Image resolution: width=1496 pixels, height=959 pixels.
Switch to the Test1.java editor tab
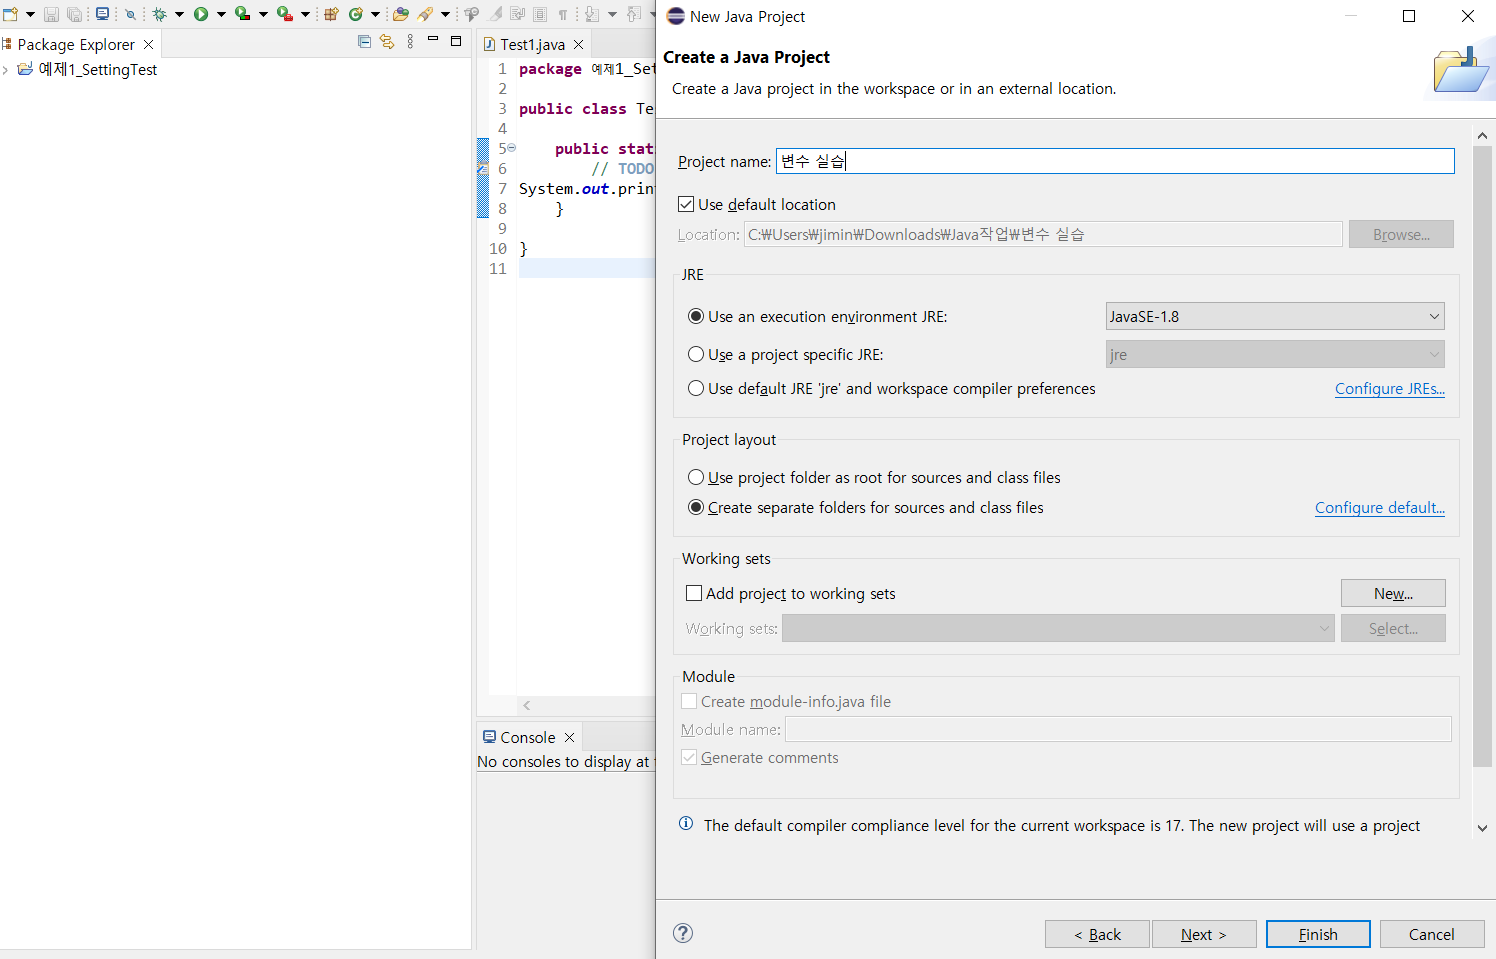click(x=532, y=44)
